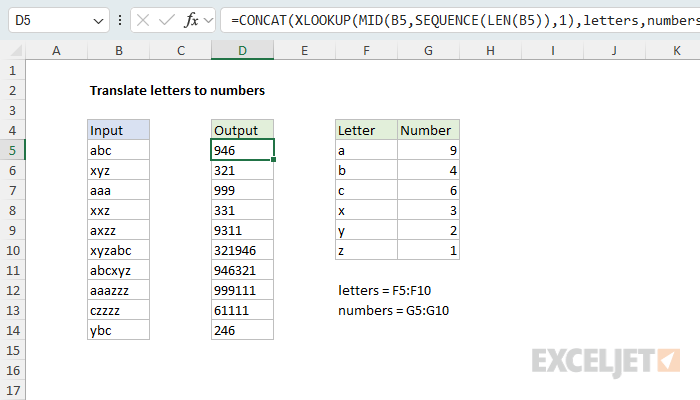Grab the fill handle of cell D5
Screen dimensions: 700x400
[x=273, y=159]
